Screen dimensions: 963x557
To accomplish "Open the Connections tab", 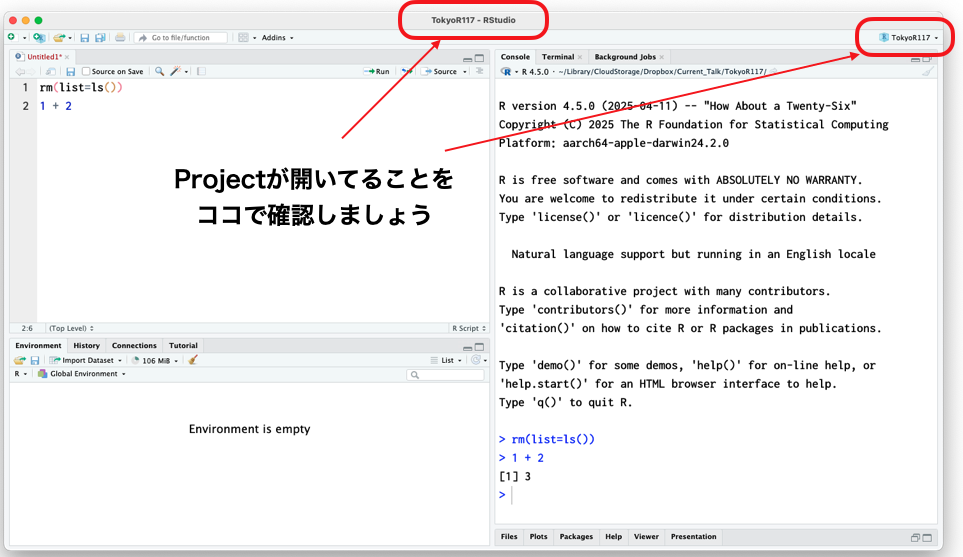I will click(134, 345).
